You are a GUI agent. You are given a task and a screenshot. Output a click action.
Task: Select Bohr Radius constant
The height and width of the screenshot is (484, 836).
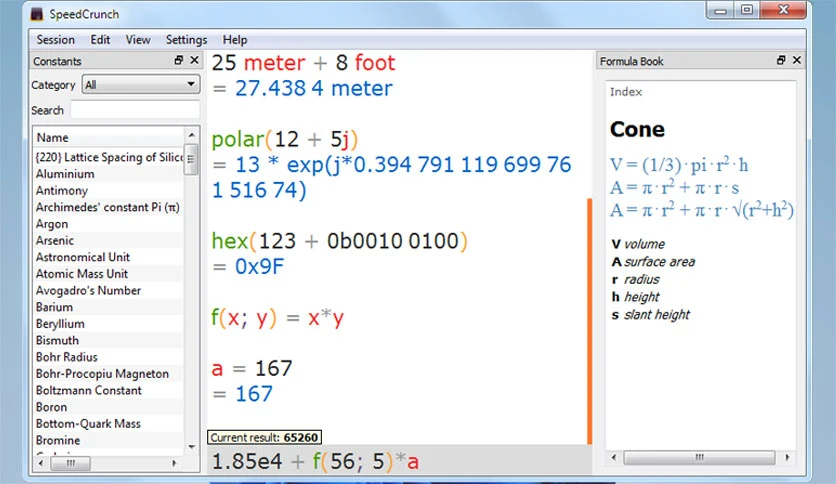pyautogui.click(x=109, y=357)
